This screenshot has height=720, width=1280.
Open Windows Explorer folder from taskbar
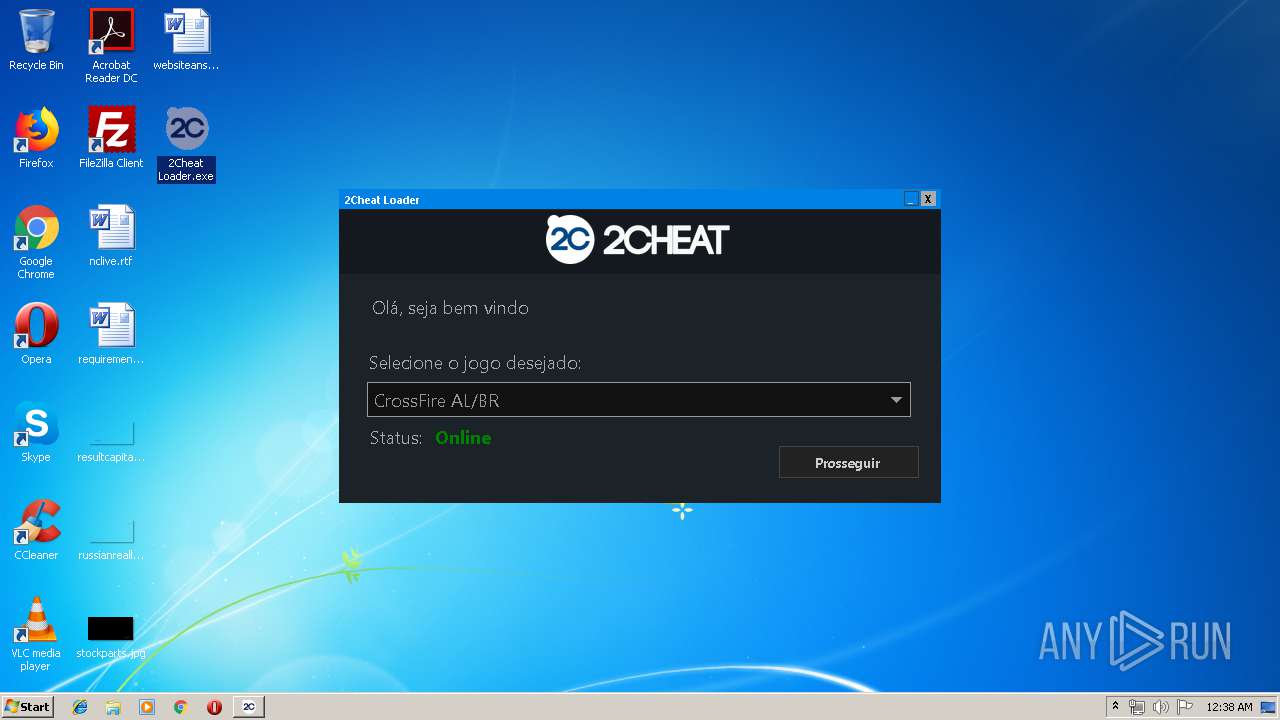coord(113,707)
